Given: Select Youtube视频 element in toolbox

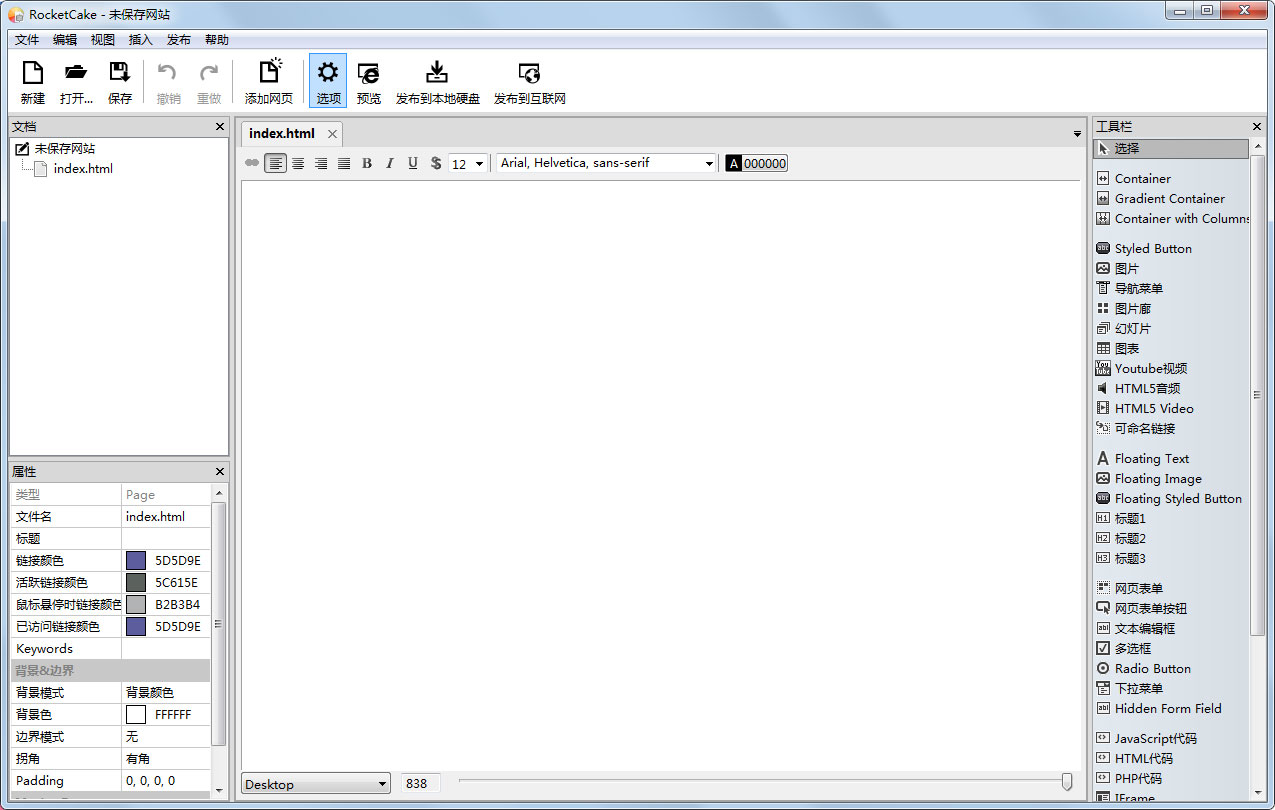Looking at the screenshot, I should point(1150,368).
